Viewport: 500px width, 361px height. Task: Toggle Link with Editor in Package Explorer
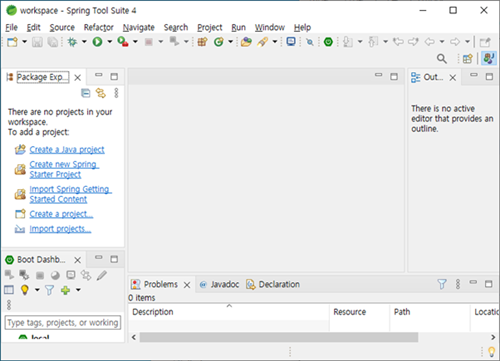click(101, 93)
